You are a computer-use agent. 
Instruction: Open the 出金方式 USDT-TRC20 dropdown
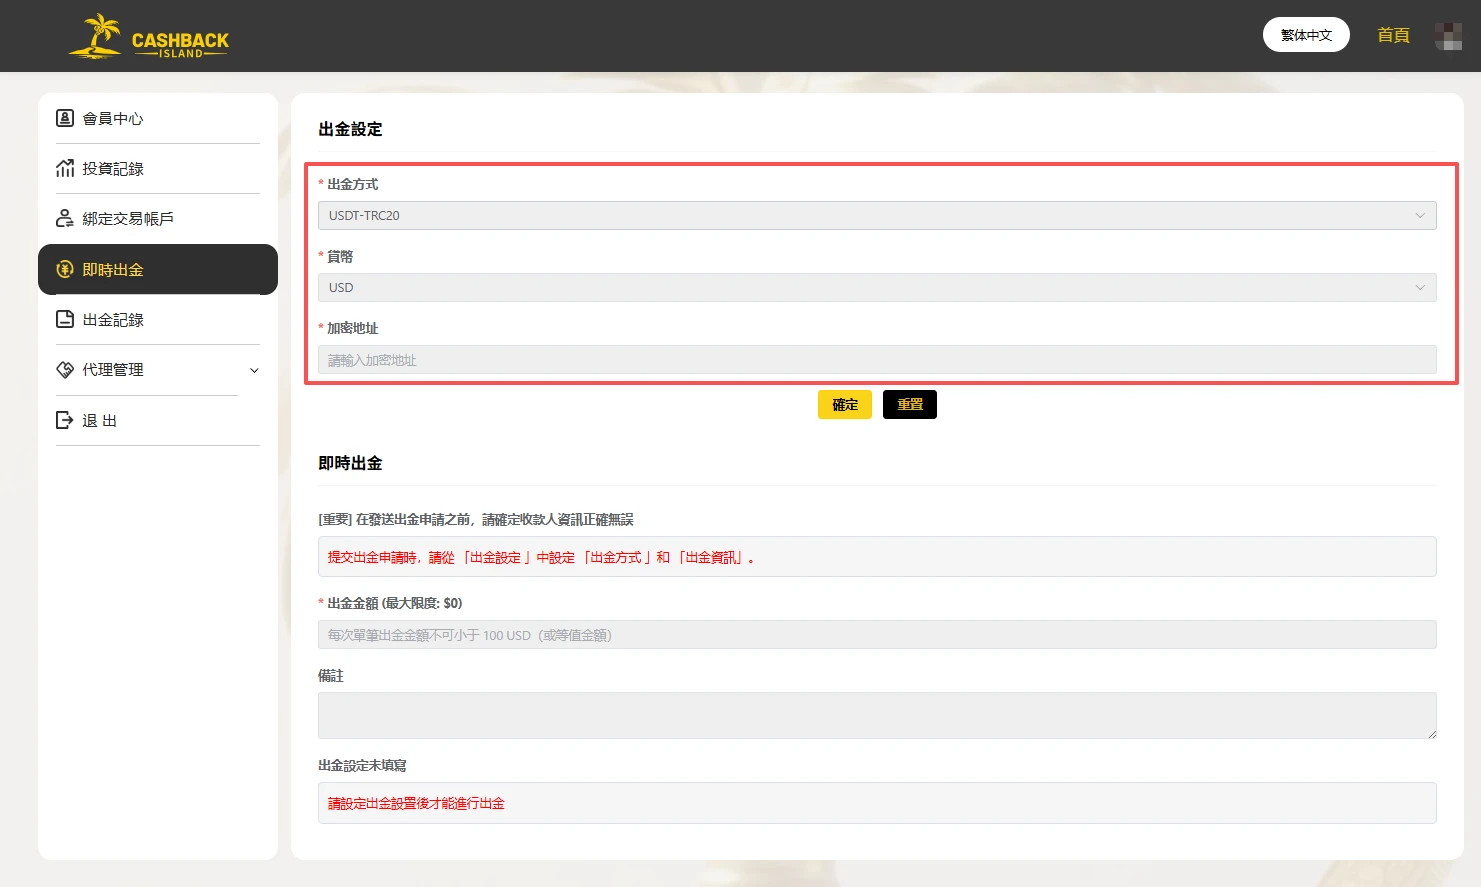[877, 215]
